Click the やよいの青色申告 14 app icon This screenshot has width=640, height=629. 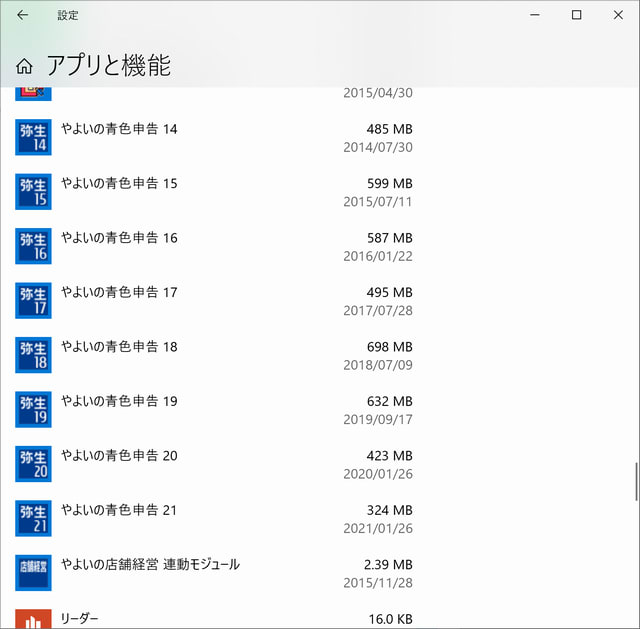33,137
